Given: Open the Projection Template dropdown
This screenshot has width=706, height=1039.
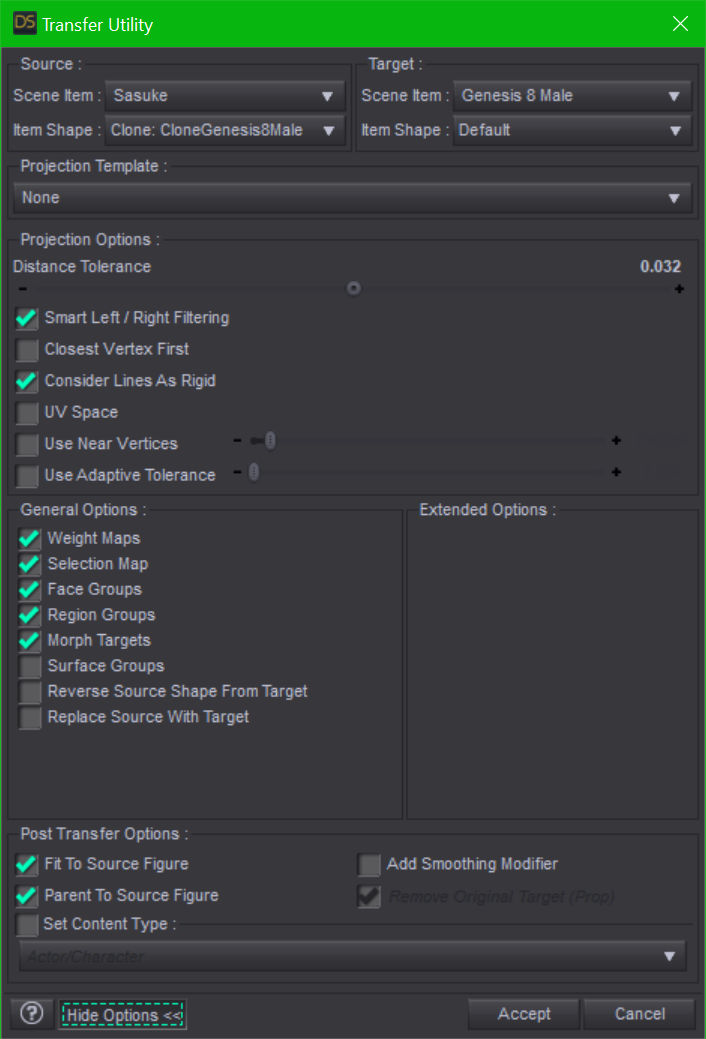Looking at the screenshot, I should click(x=352, y=198).
